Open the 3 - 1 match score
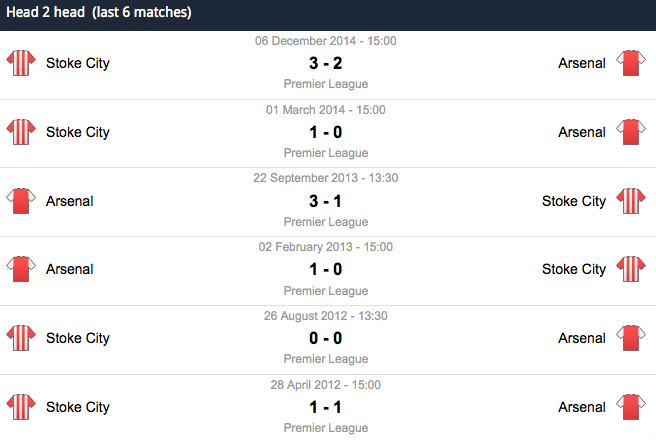The width and height of the screenshot is (656, 440). tap(325, 201)
